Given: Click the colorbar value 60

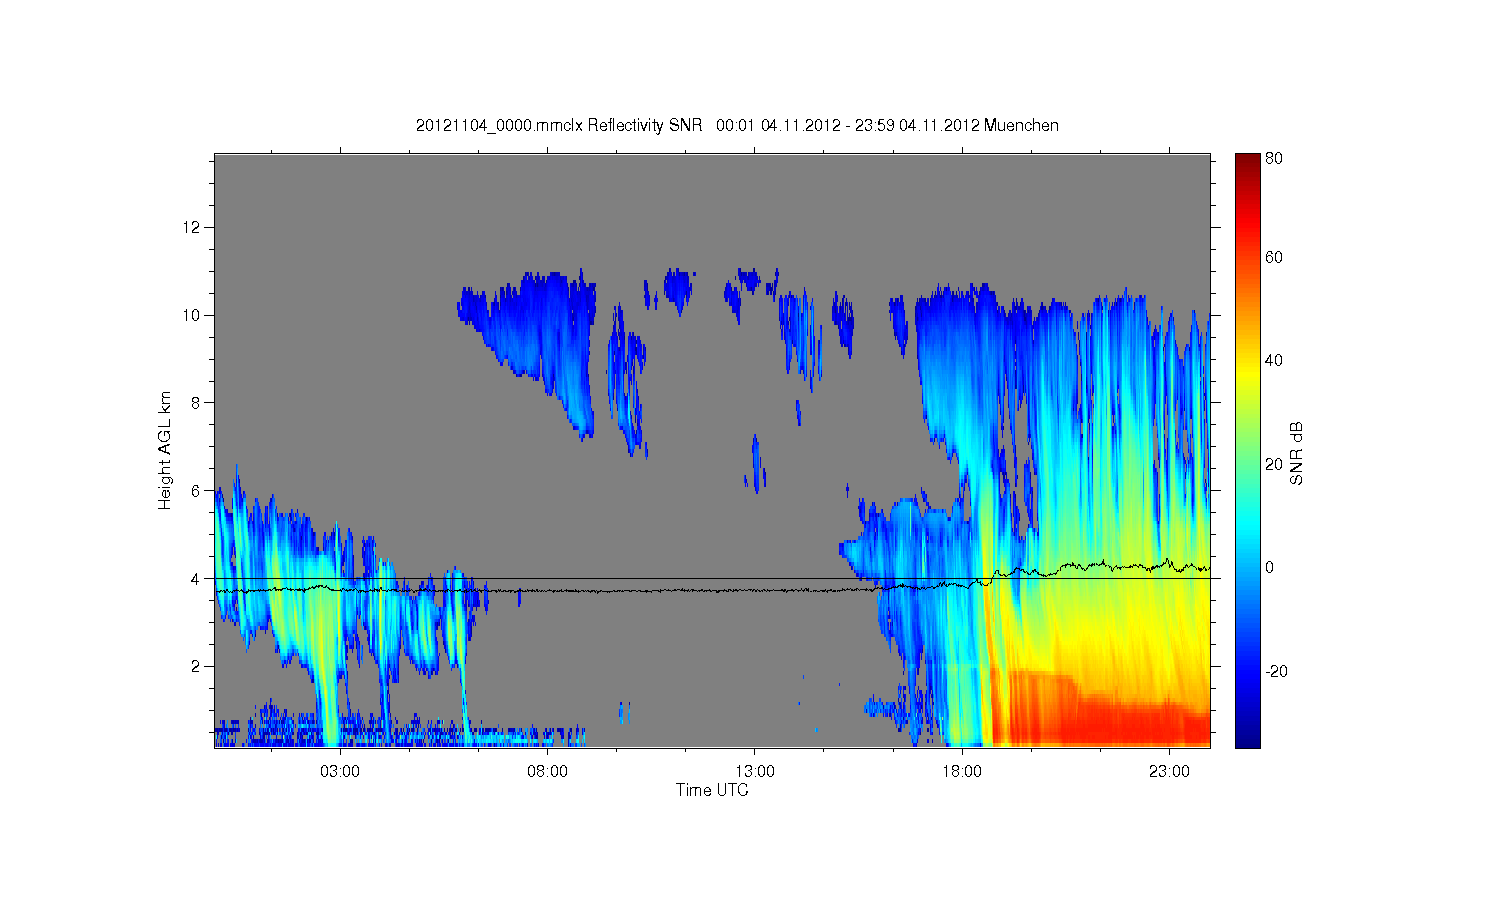Looking at the screenshot, I should (1274, 257).
